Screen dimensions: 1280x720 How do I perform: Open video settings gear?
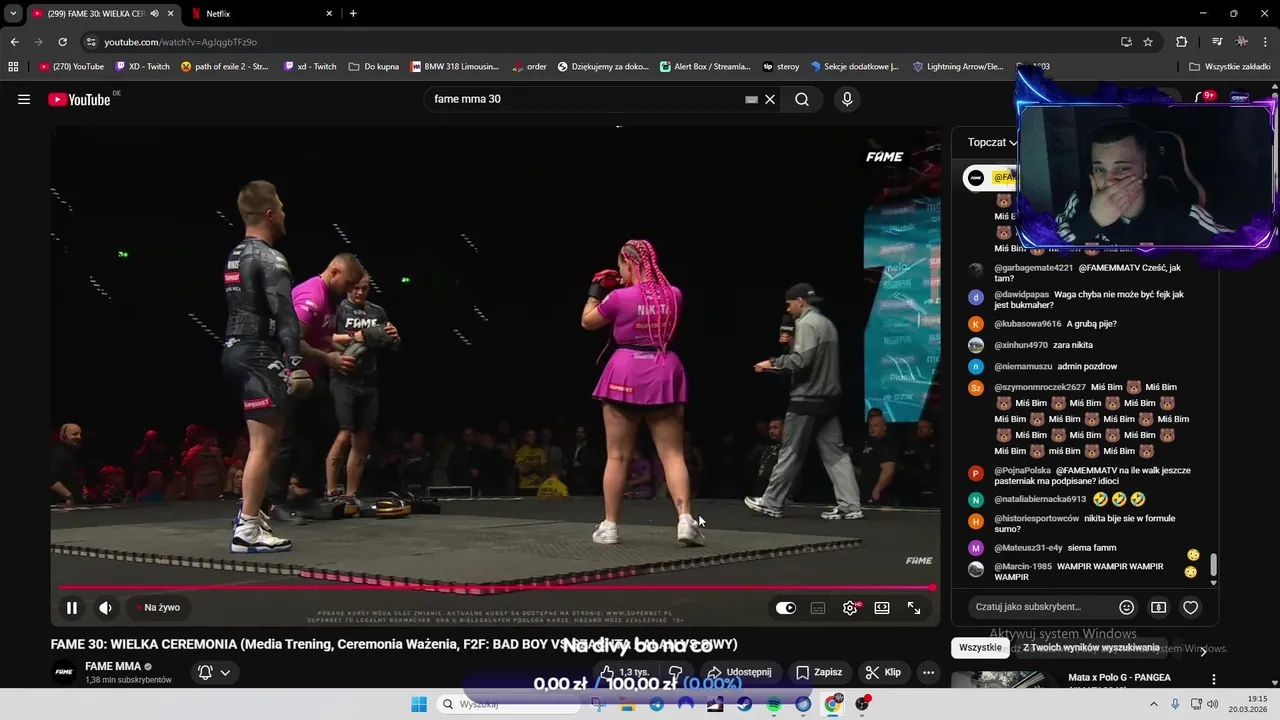click(x=850, y=607)
